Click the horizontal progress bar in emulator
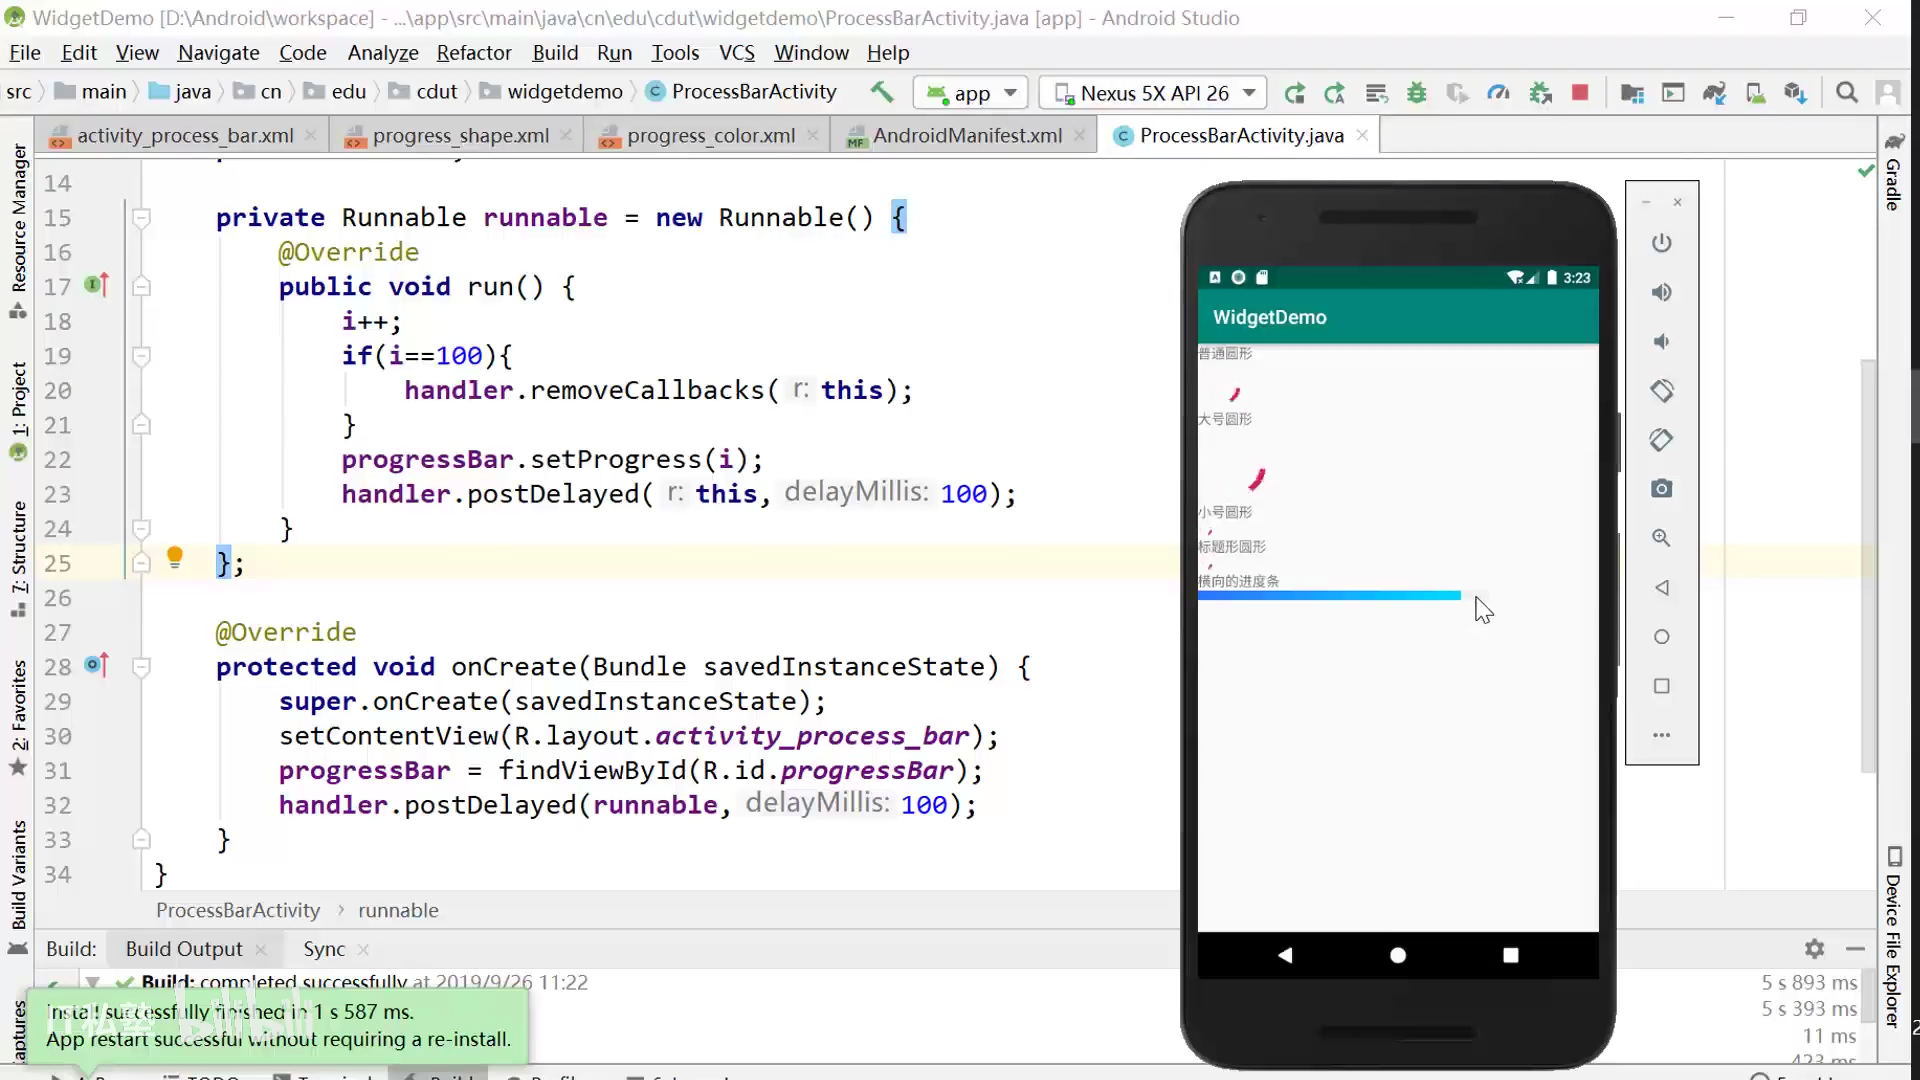This screenshot has height=1080, width=1920. [x=1328, y=596]
